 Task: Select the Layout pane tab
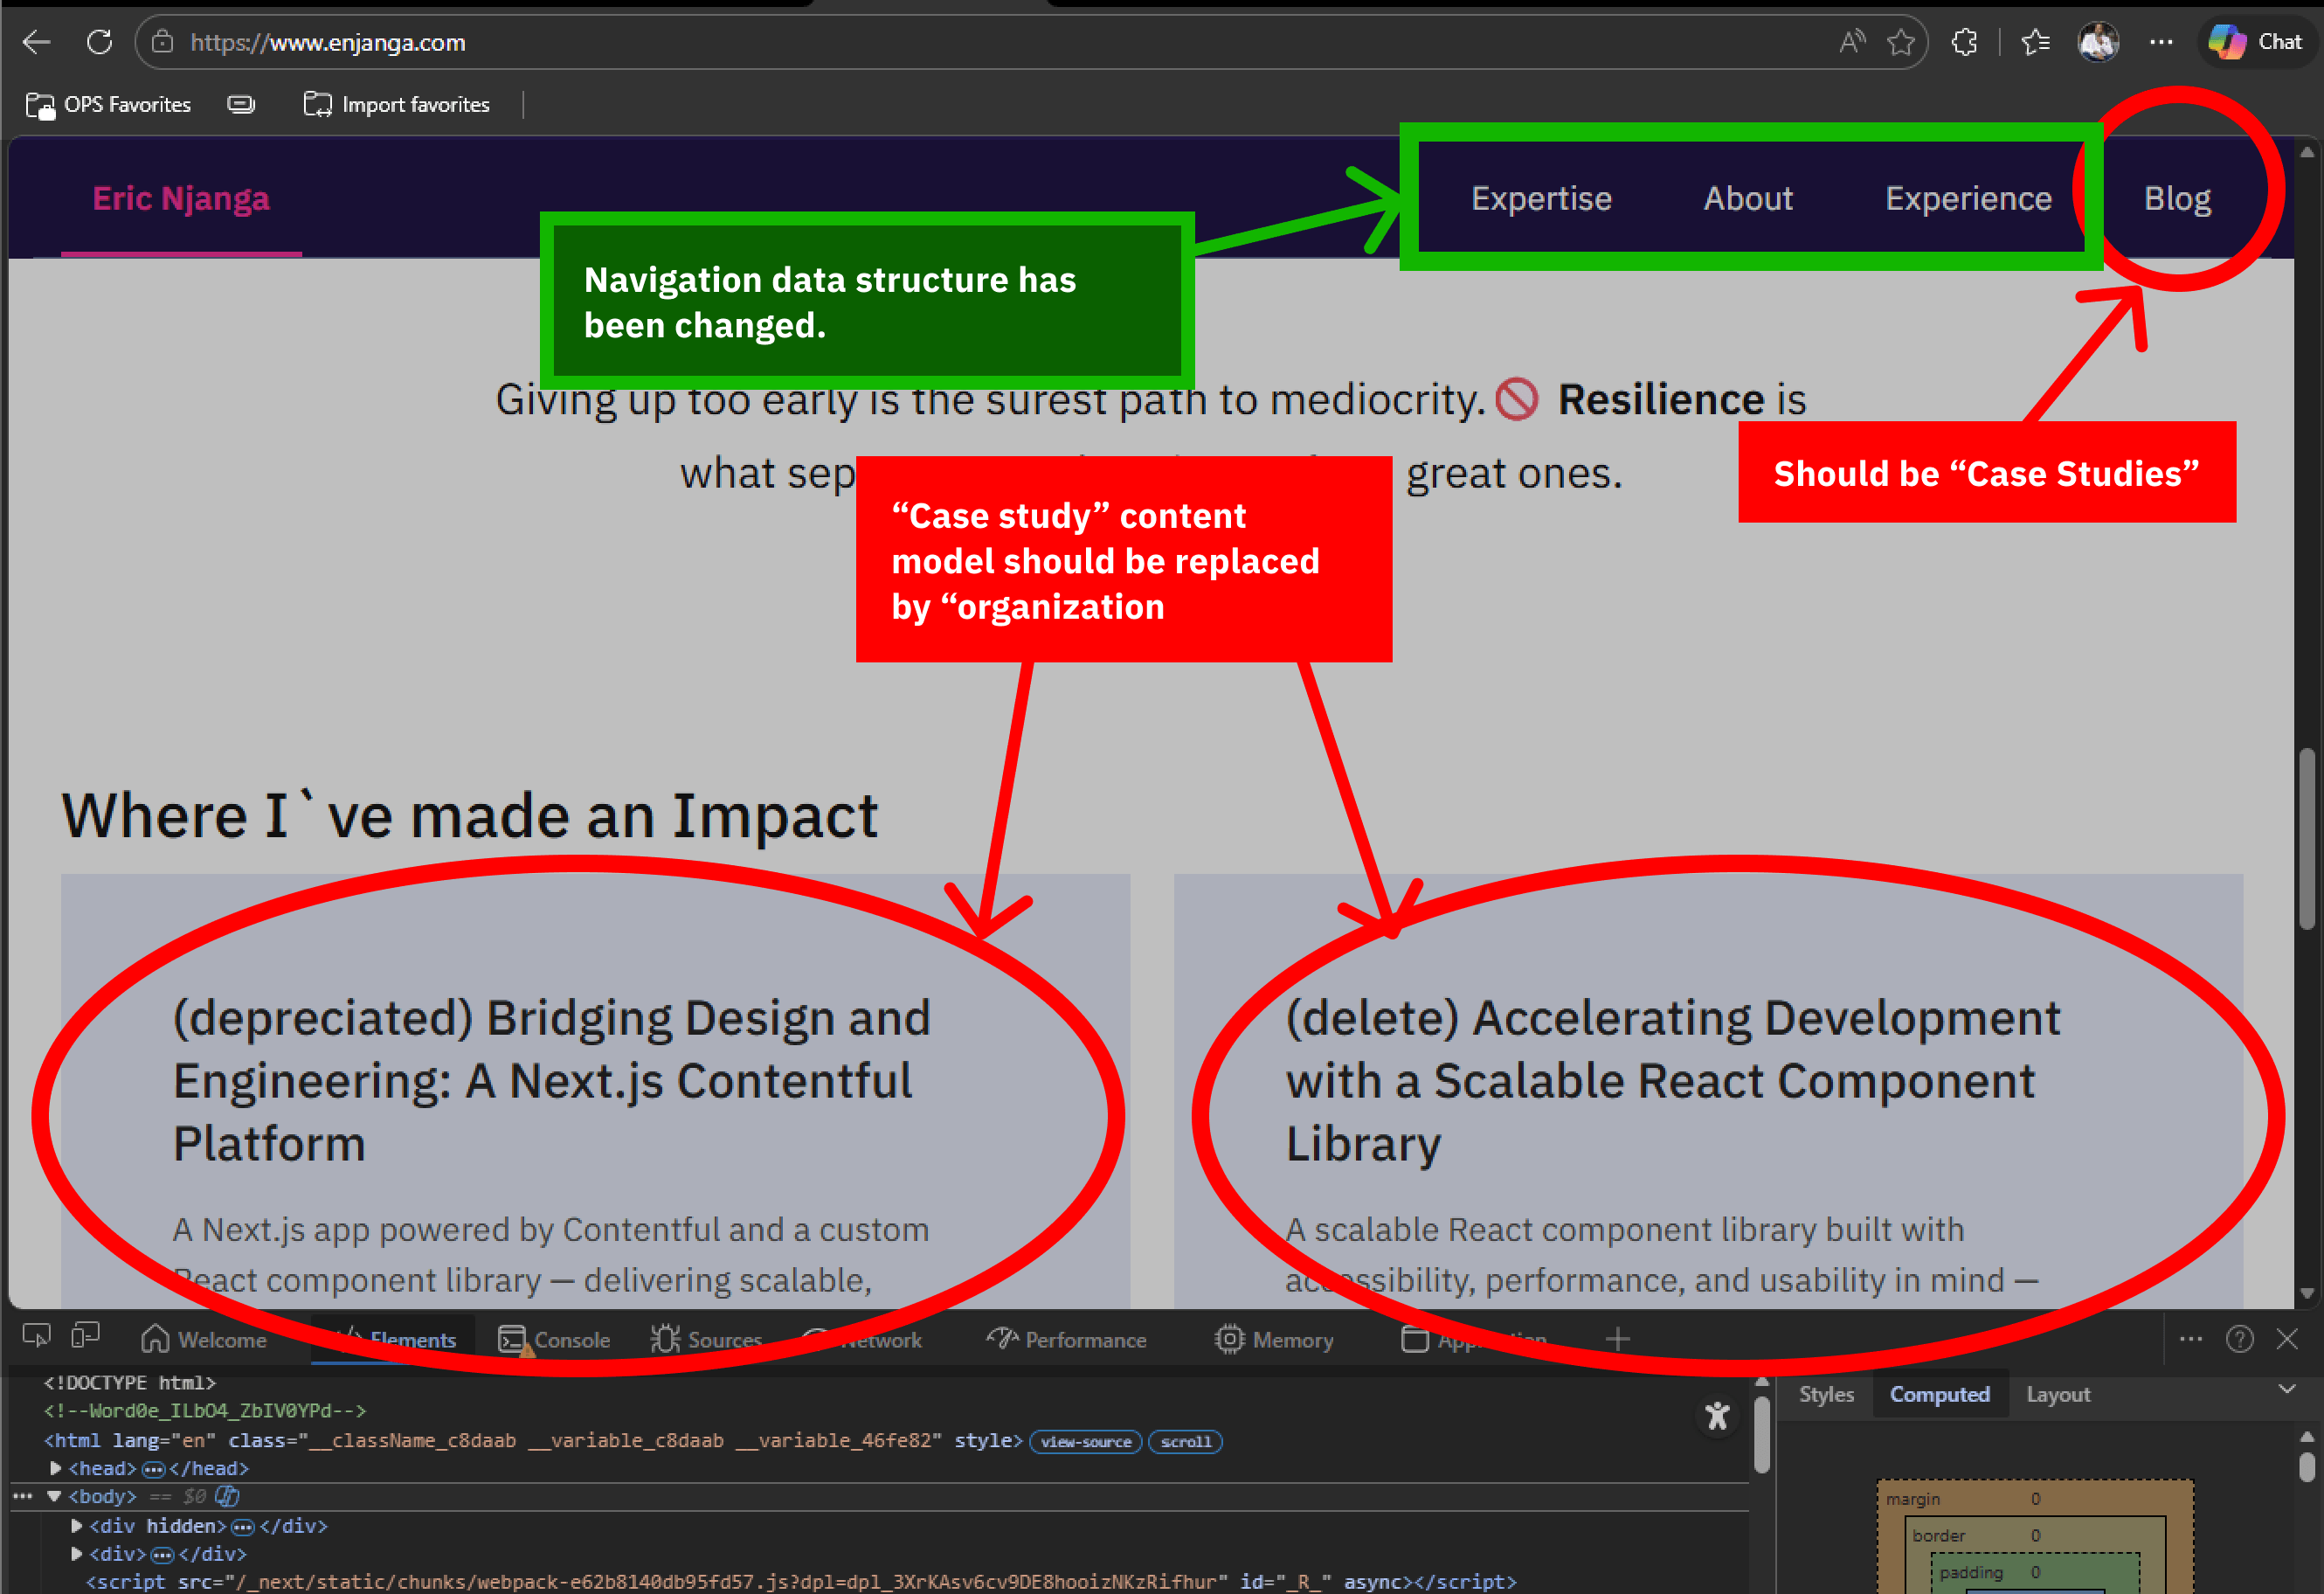pyautogui.click(x=2058, y=1394)
